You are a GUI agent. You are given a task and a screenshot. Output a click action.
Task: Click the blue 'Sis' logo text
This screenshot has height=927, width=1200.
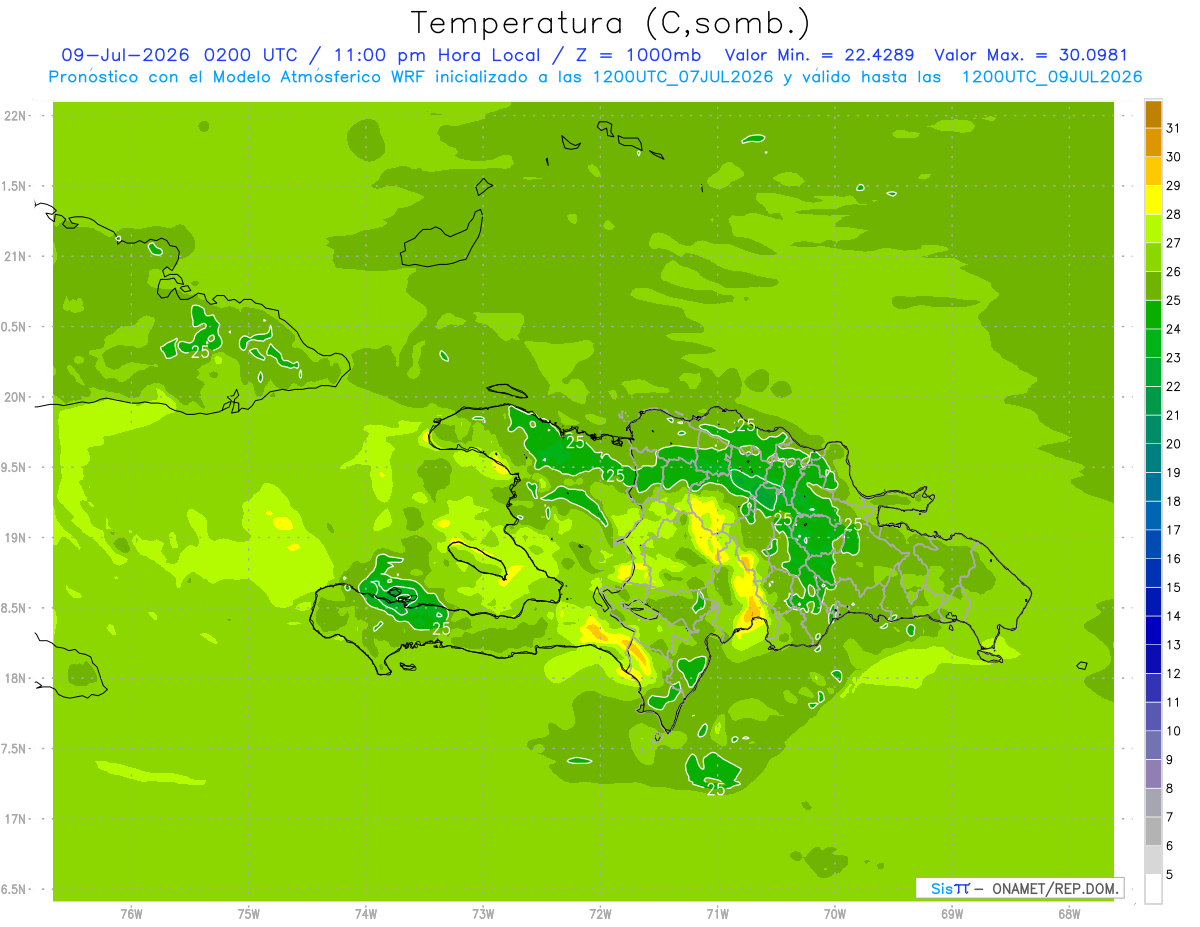click(941, 888)
